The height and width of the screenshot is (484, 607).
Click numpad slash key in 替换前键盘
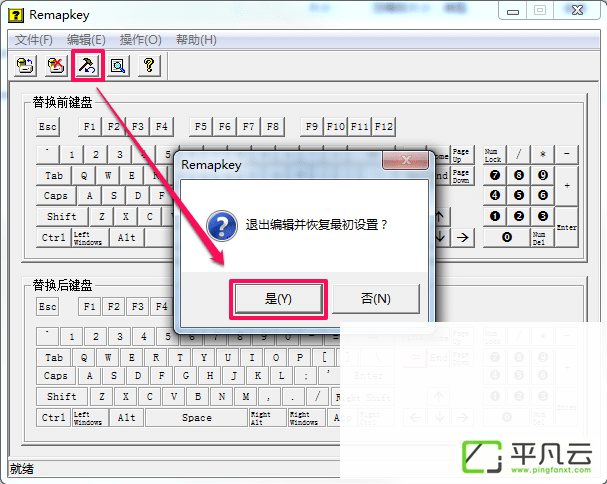tap(519, 155)
